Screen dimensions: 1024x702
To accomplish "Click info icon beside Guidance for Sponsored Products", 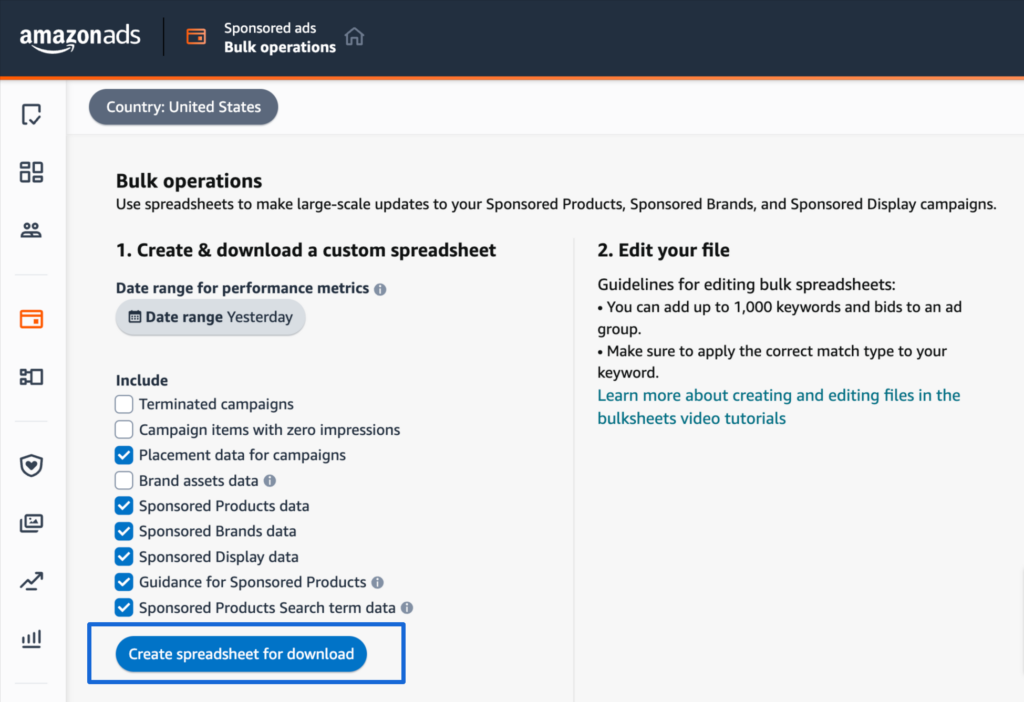I will click(x=377, y=582).
